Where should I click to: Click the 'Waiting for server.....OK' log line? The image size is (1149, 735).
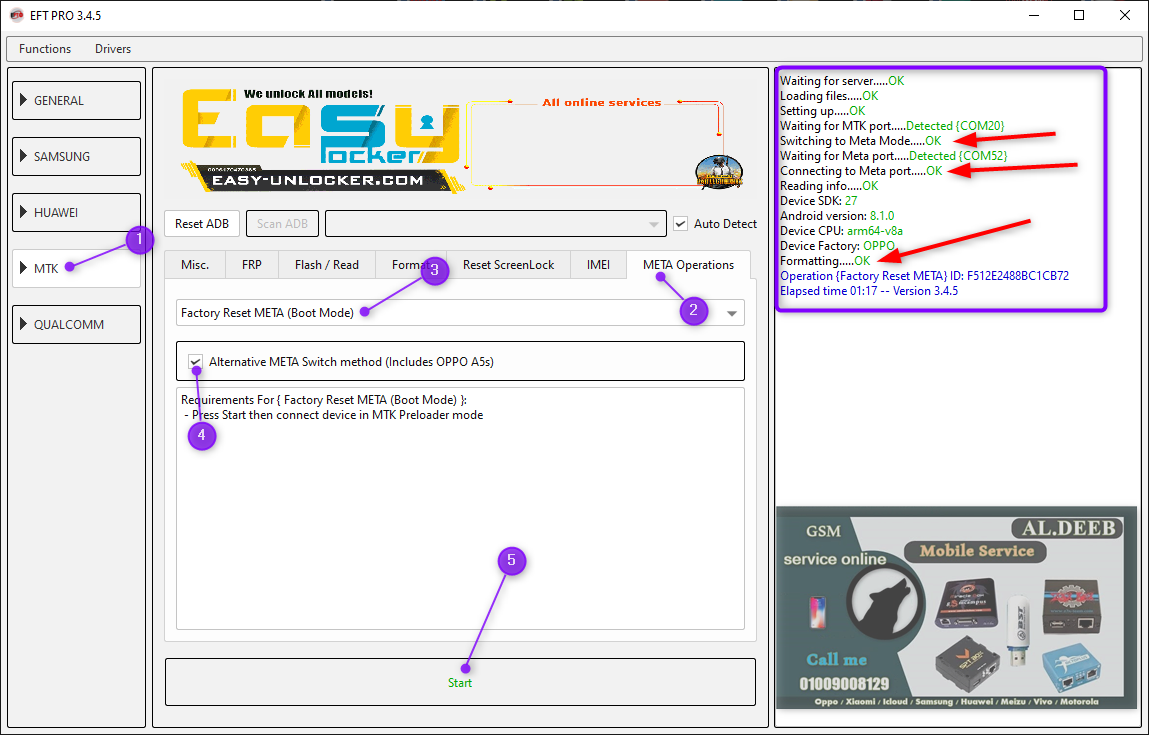pos(842,81)
